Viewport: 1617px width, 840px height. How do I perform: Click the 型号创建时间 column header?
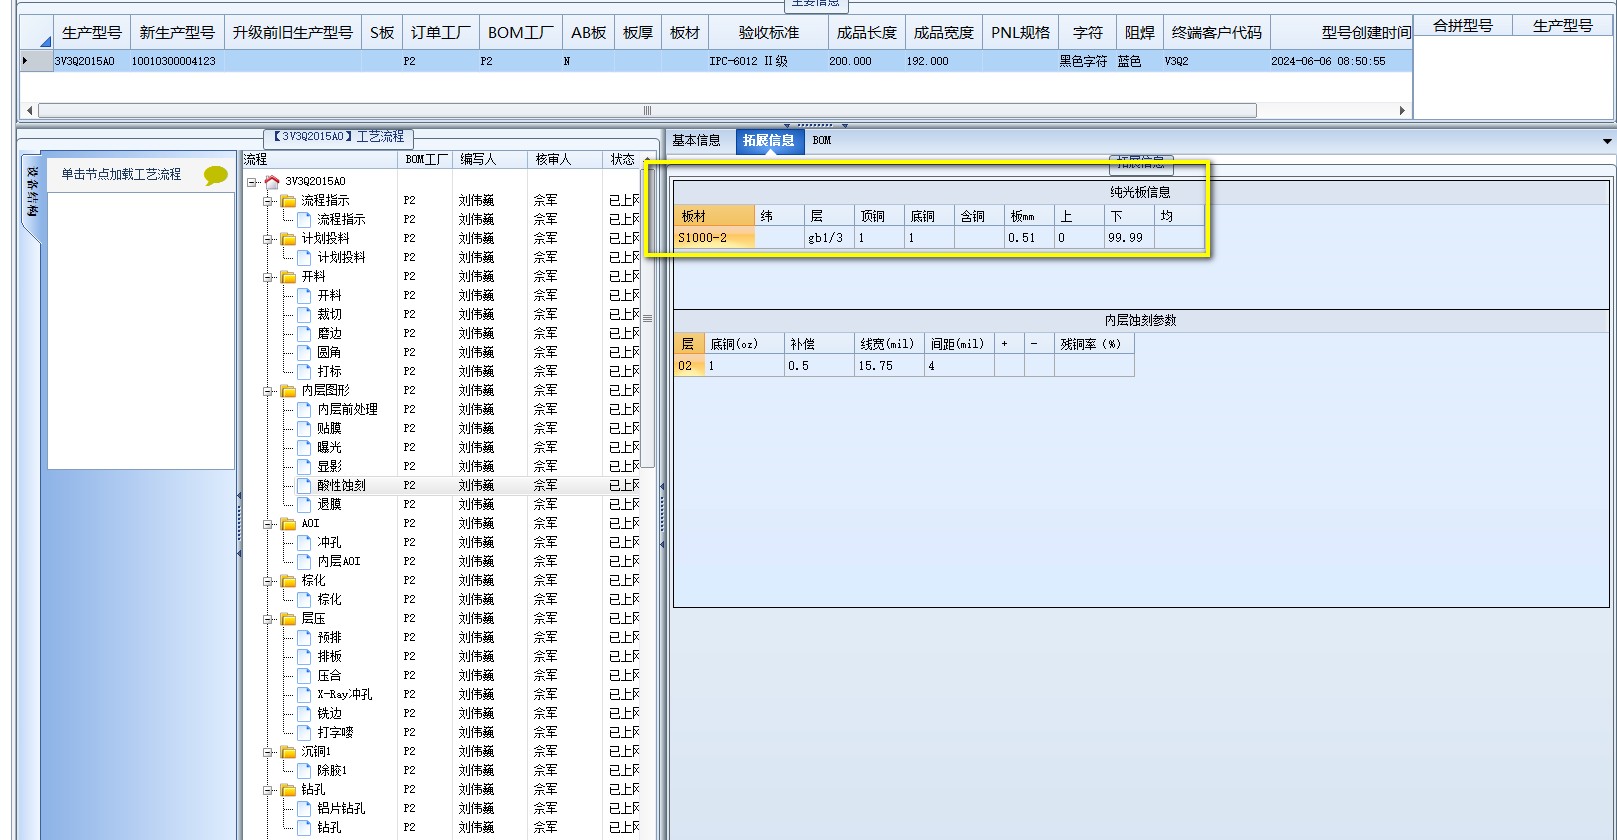click(x=1342, y=33)
